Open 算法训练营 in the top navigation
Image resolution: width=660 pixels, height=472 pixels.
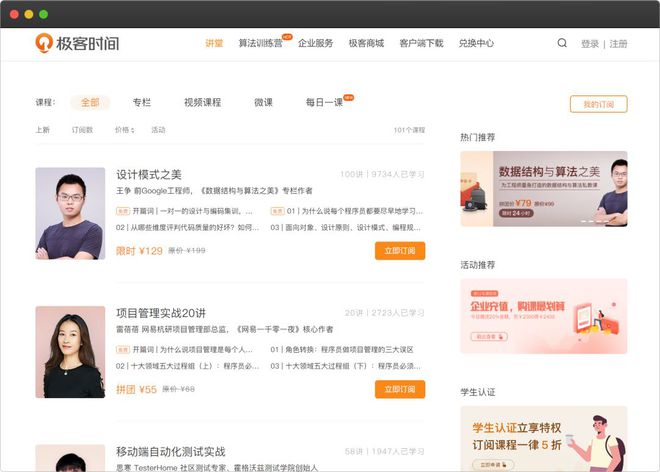[261, 43]
